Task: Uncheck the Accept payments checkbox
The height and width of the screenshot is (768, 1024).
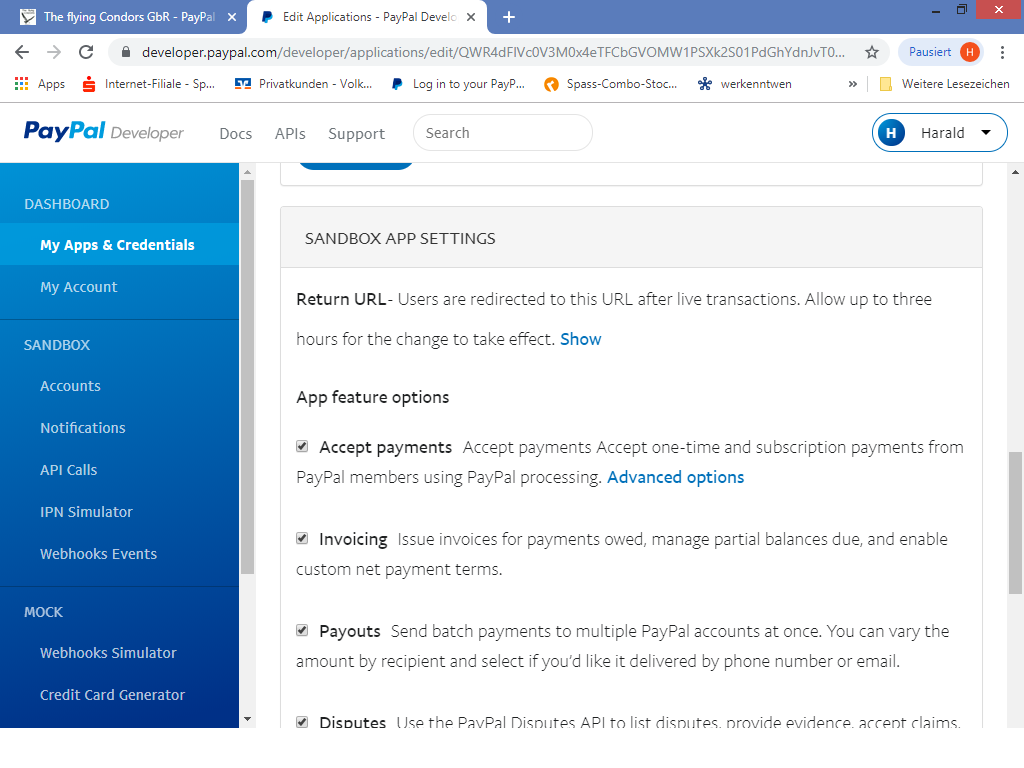Action: tap(302, 447)
